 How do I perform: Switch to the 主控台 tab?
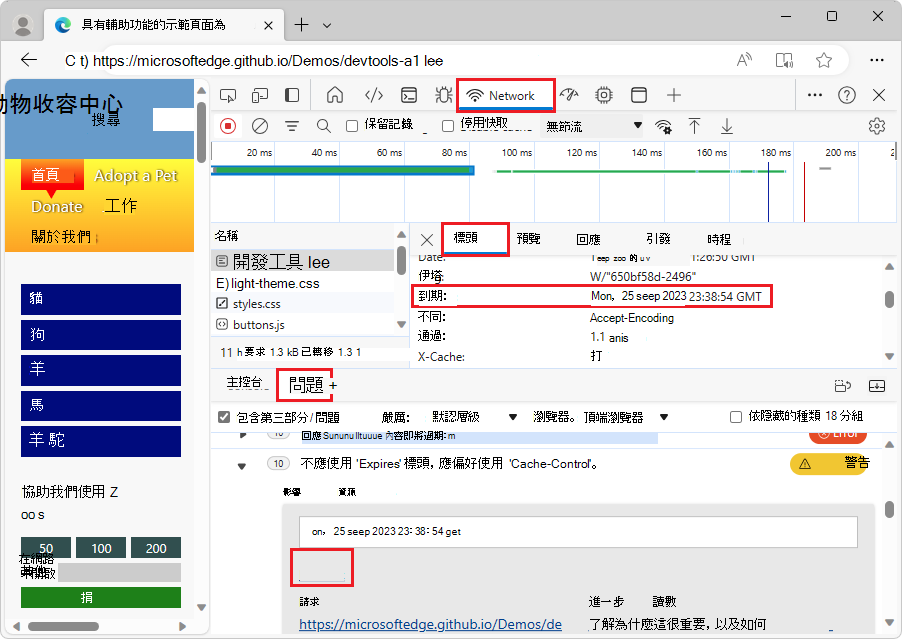click(x=242, y=384)
